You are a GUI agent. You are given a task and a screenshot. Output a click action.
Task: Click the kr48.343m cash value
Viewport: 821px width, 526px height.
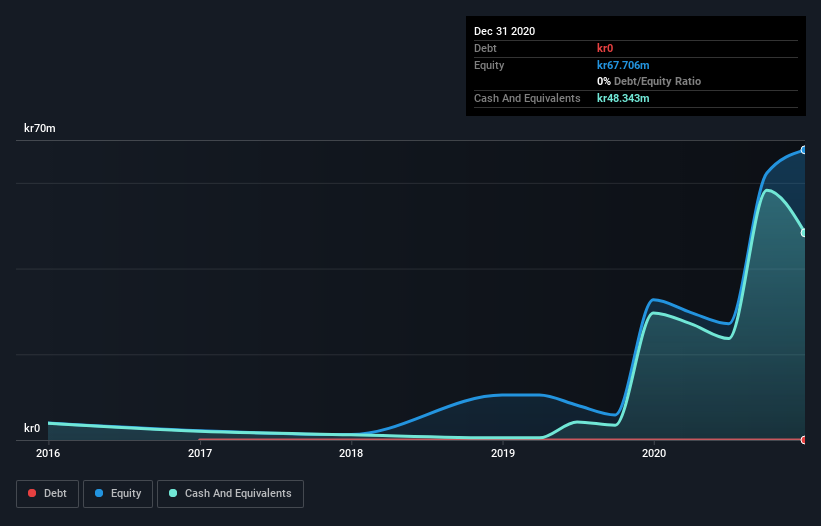pos(623,98)
